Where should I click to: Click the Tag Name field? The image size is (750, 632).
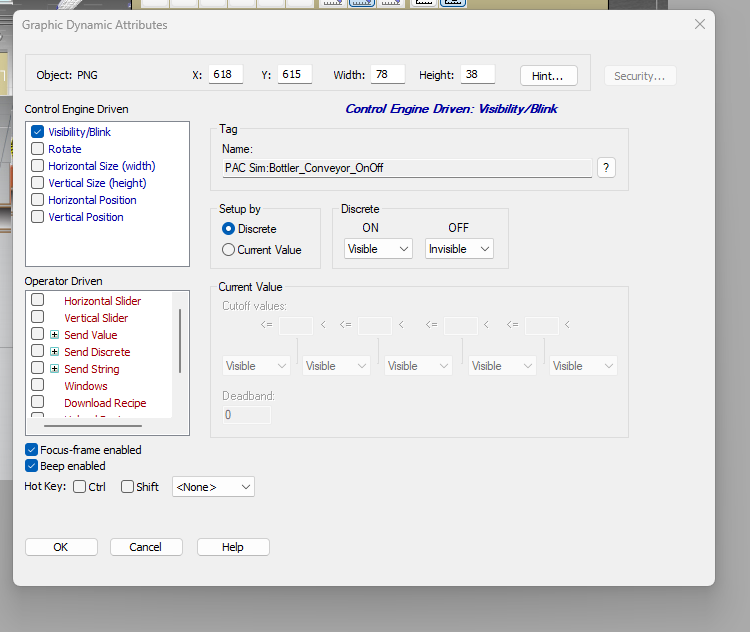coord(407,168)
